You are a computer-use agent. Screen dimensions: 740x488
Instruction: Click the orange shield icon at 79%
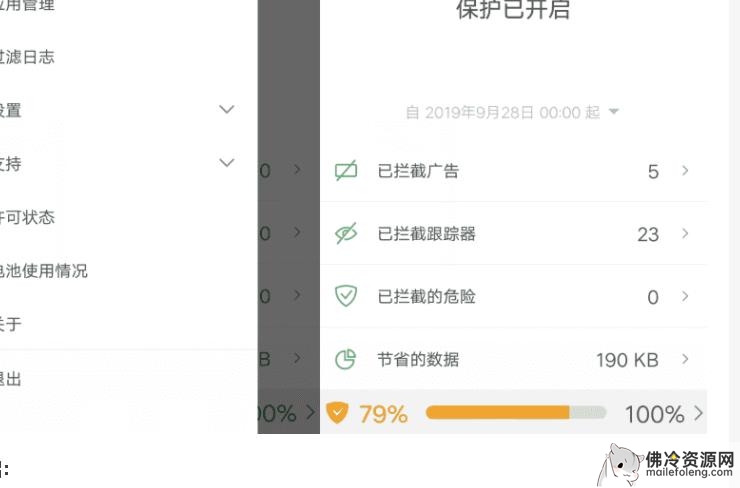point(337,413)
